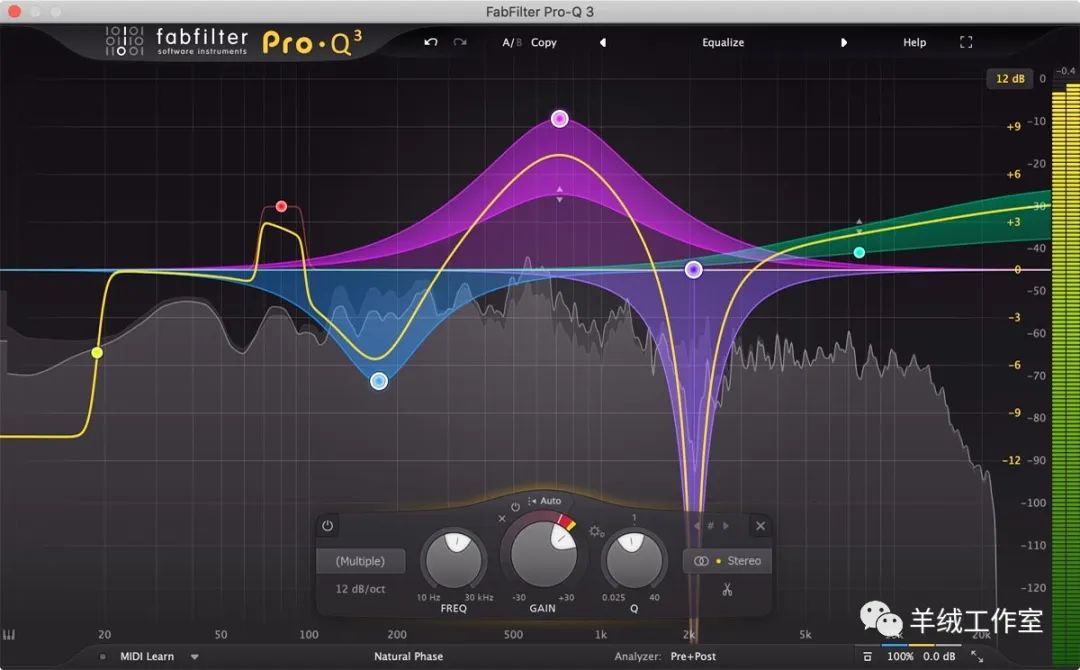The height and width of the screenshot is (670, 1080).
Task: Enable the Auto gain option
Action: [545, 501]
